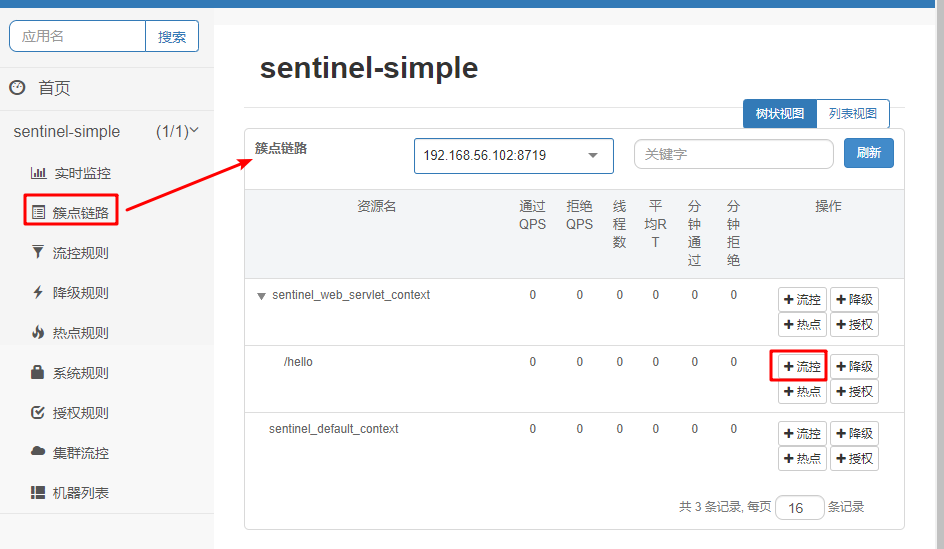944x549 pixels.
Task: Click the lightning bolt icon for 降级规则
Action: [38, 293]
